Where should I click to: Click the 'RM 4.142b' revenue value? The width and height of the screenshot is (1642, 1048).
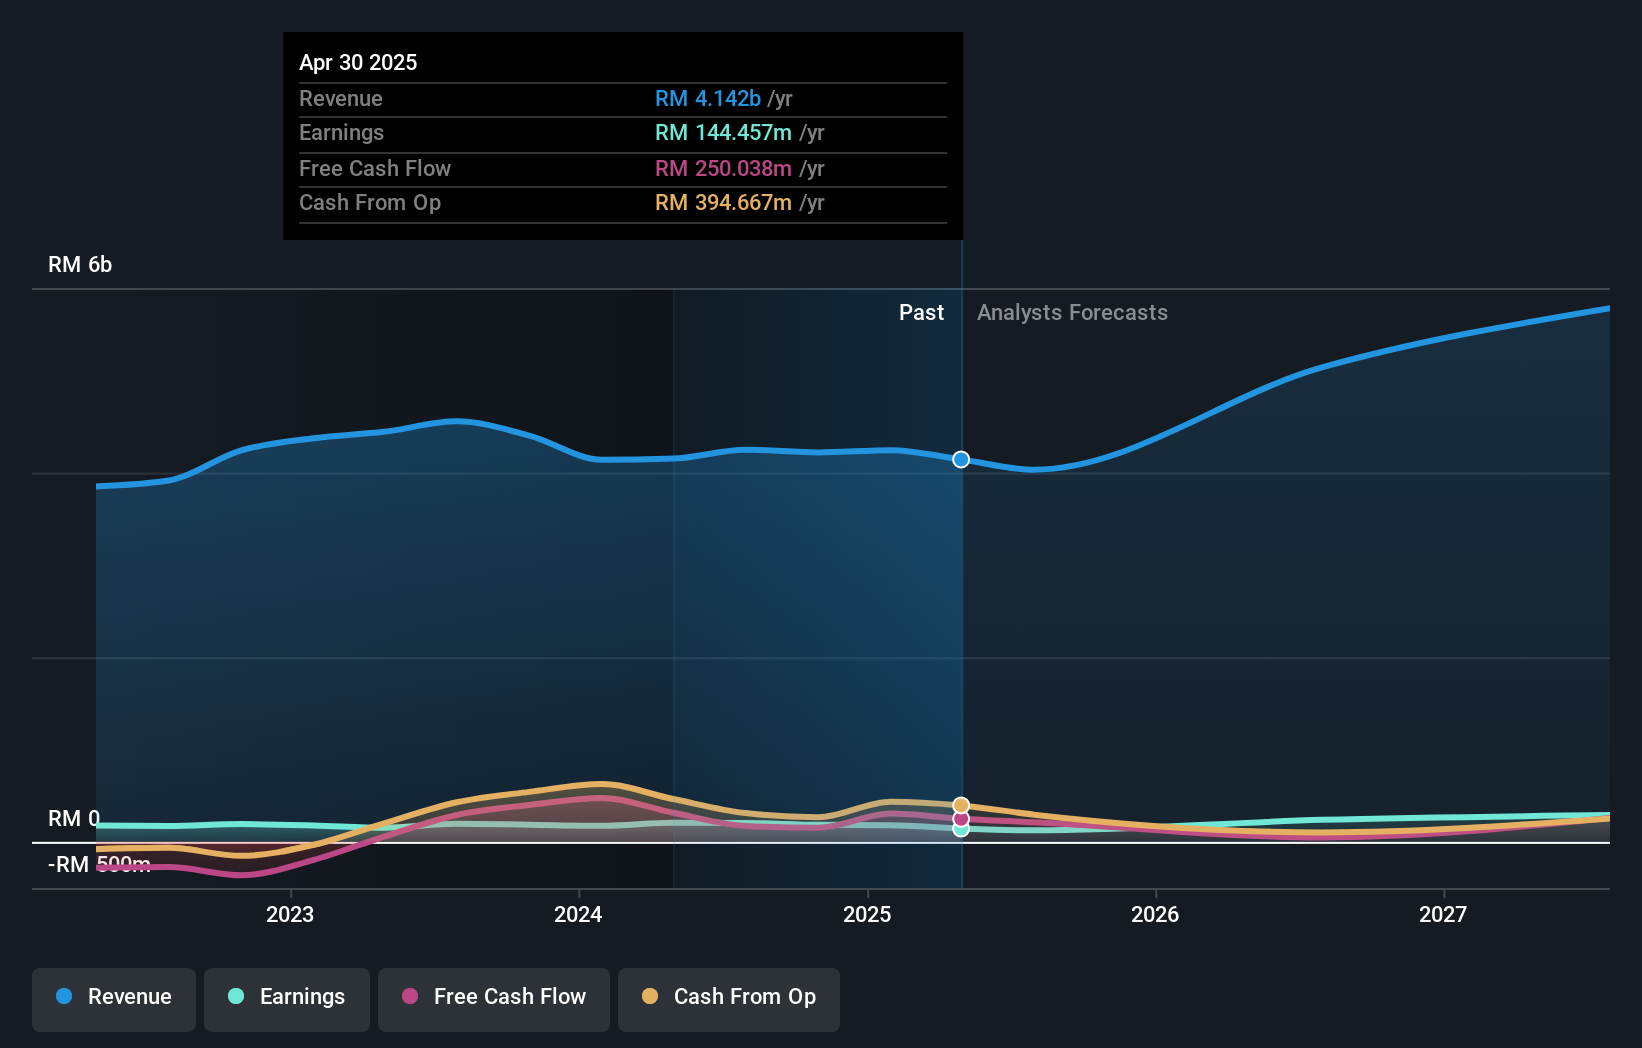(708, 99)
